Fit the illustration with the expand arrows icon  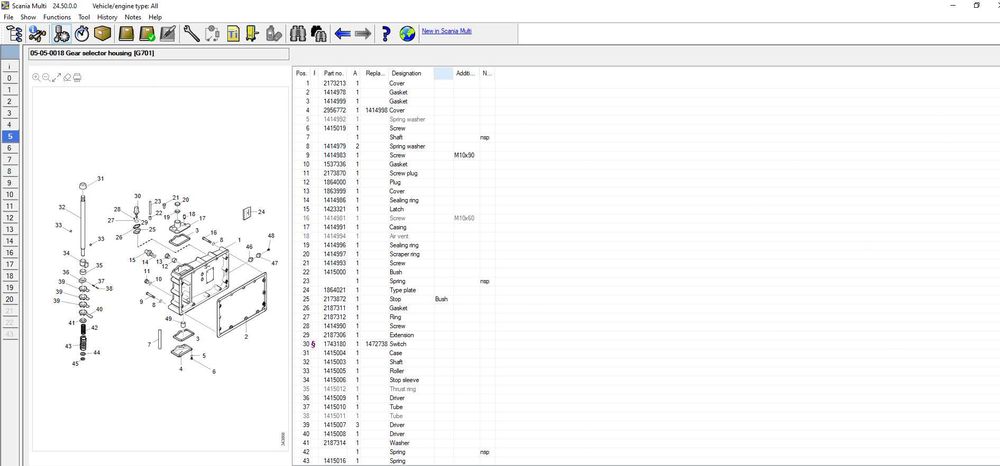(56, 77)
